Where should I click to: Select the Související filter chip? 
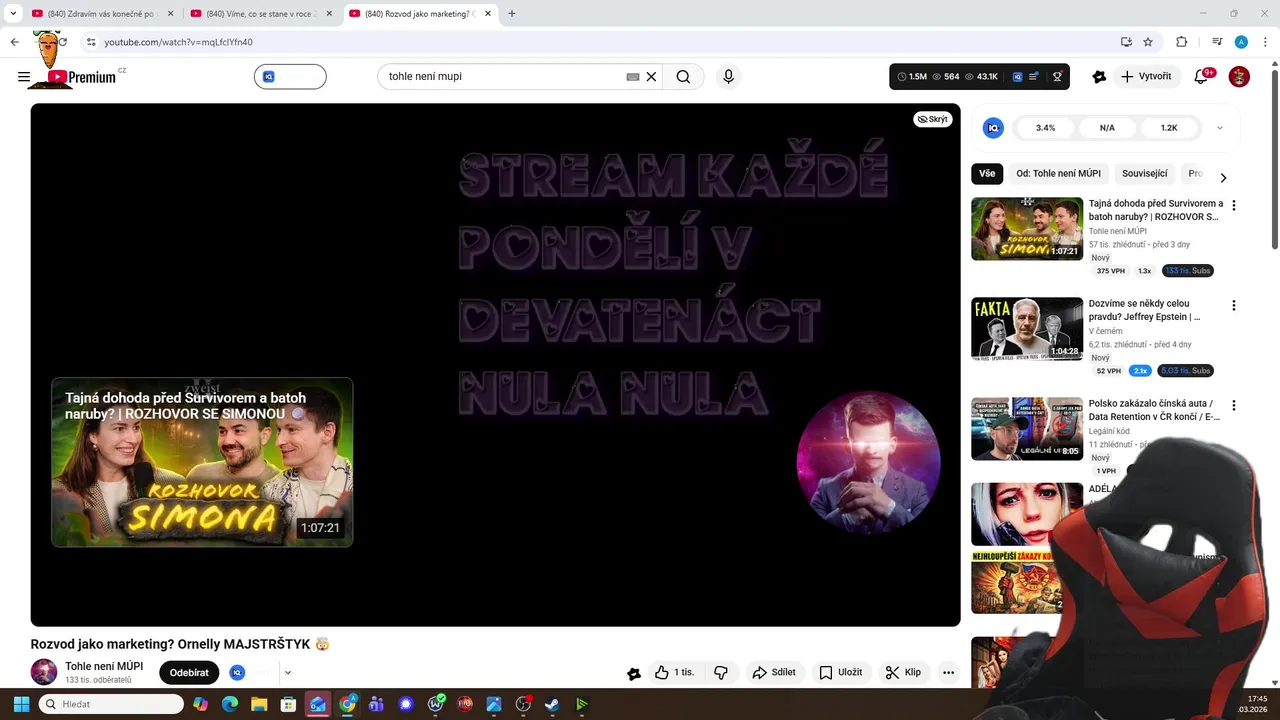pyautogui.click(x=1144, y=173)
